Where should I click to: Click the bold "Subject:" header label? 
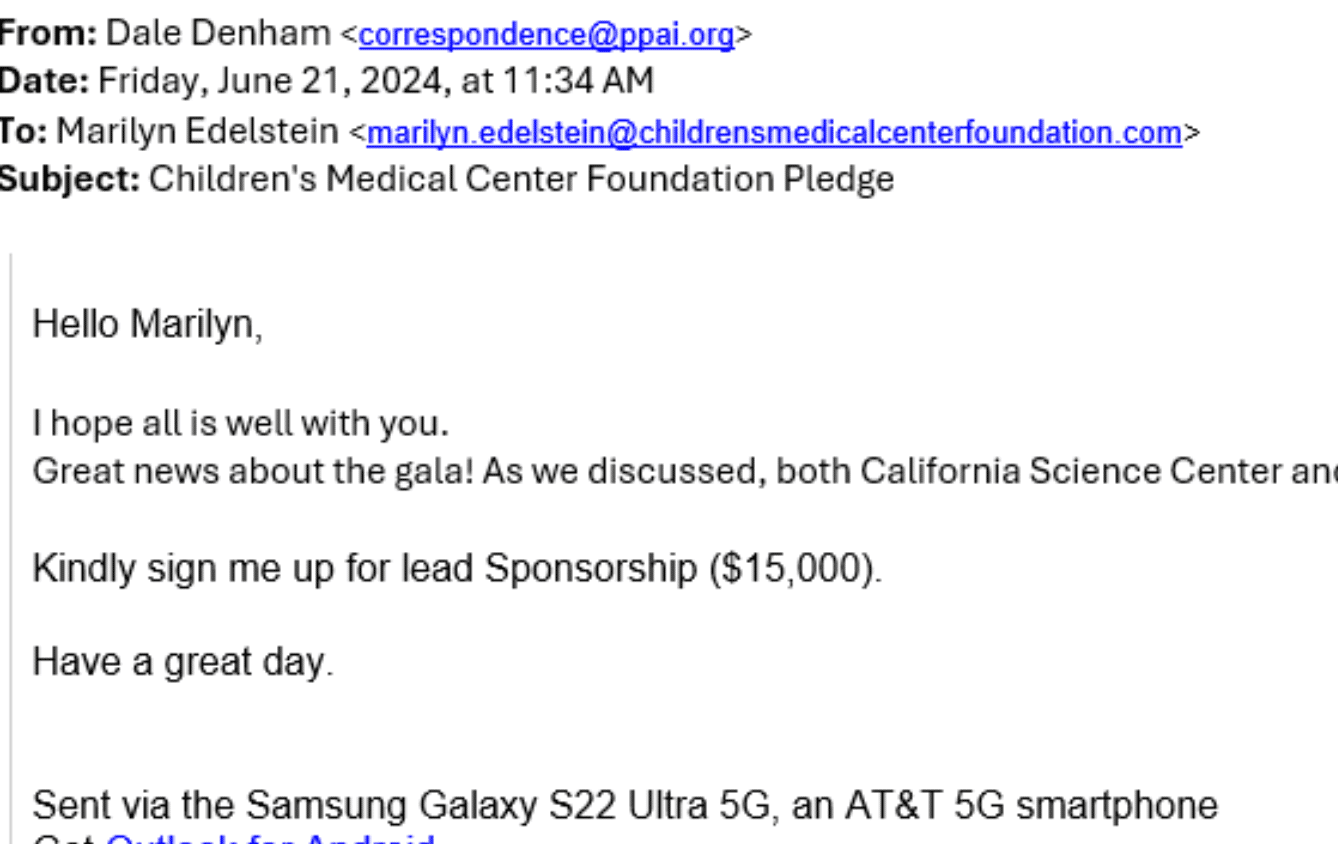click(69, 179)
